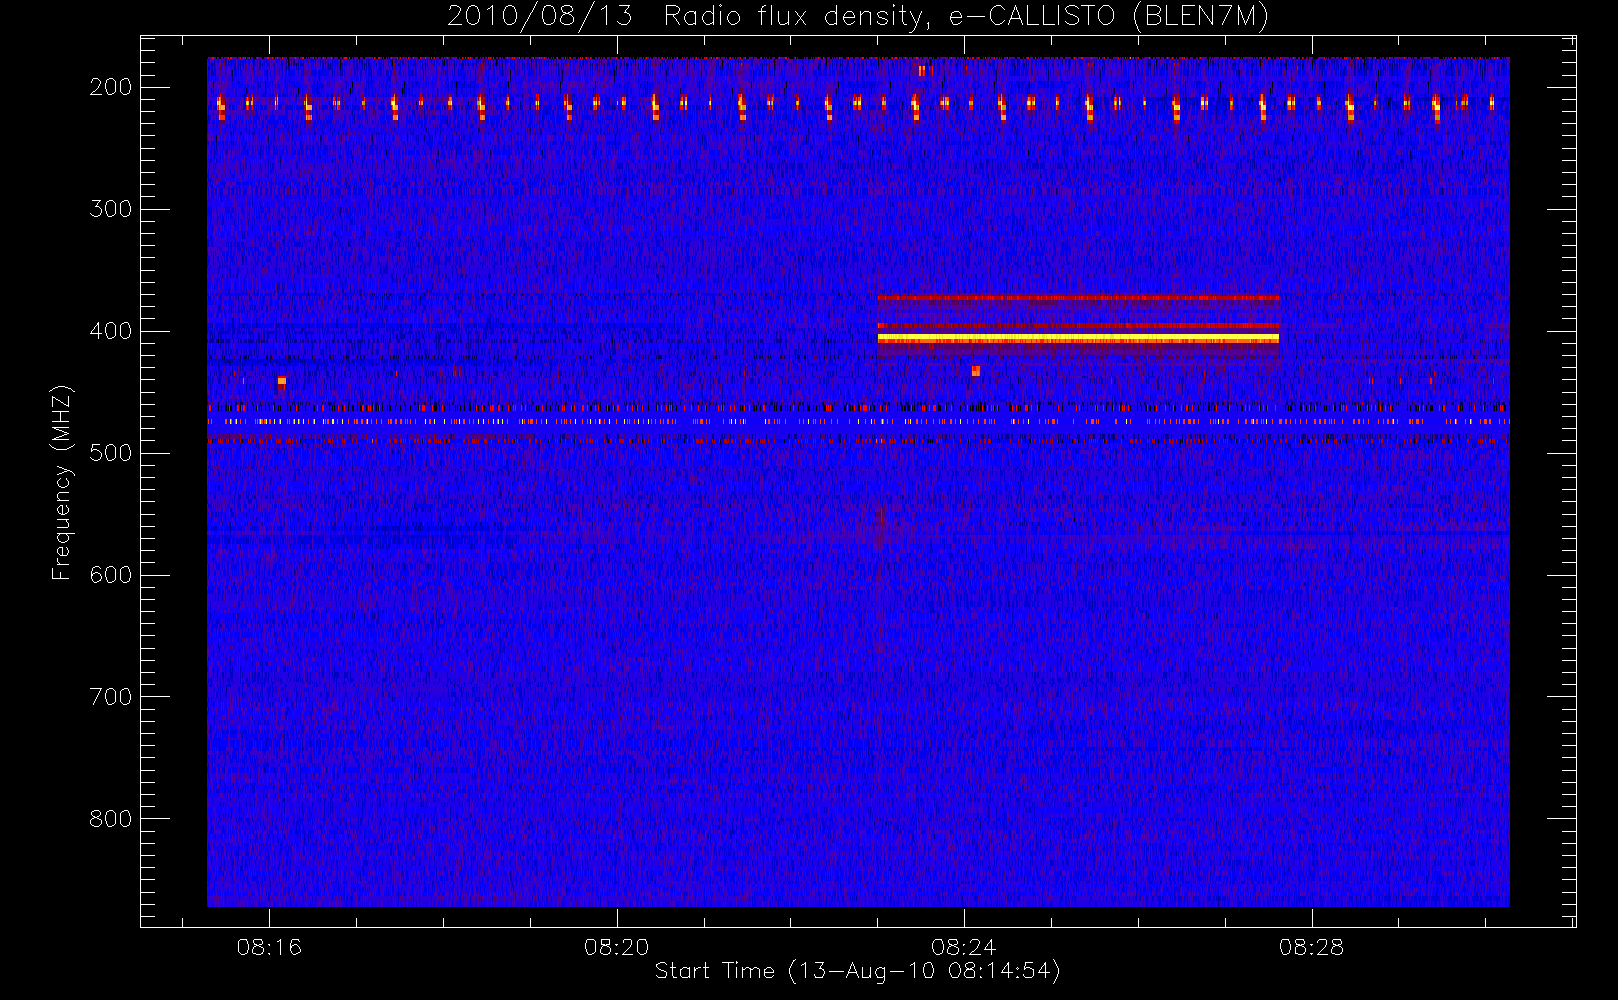Click the small orange spot near 08:16 at 440 MHz
The height and width of the screenshot is (1000, 1618).
282,381
